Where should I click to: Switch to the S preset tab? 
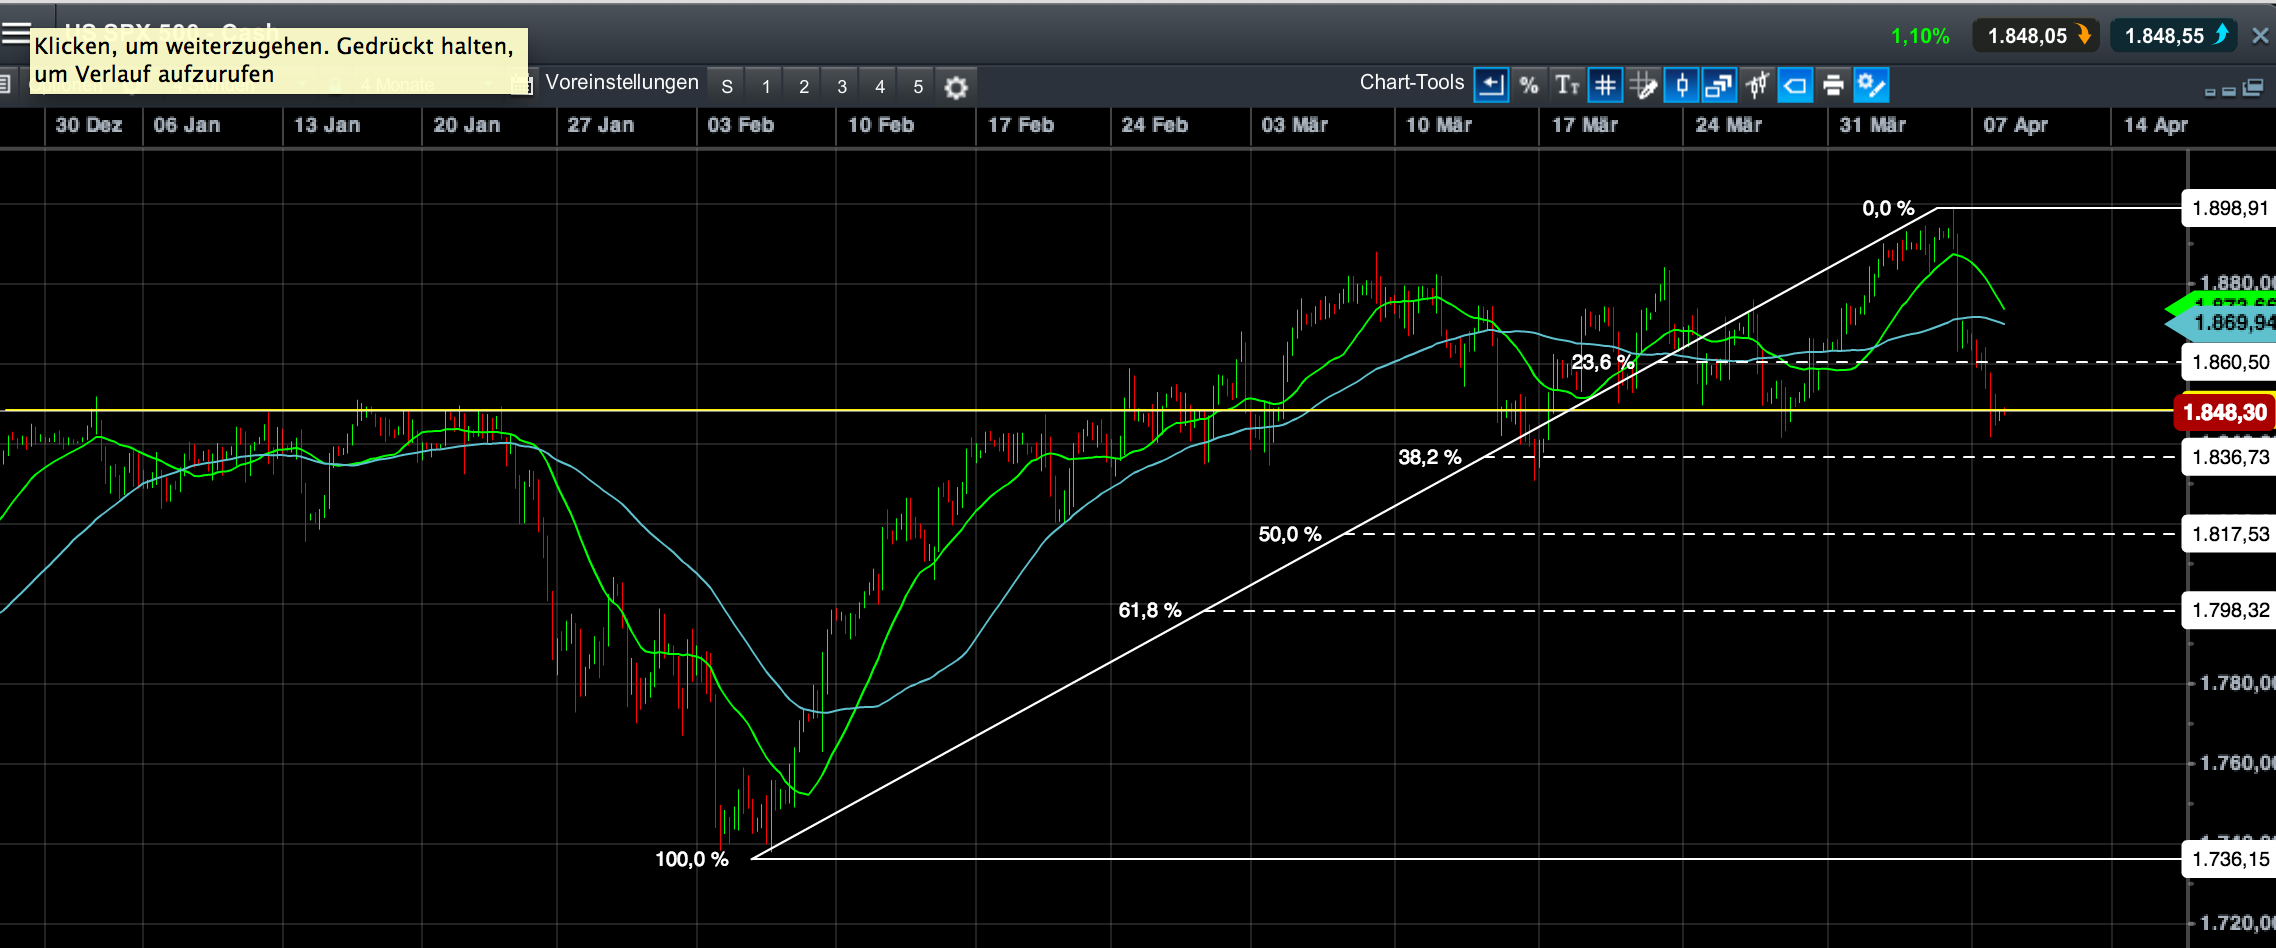[727, 86]
